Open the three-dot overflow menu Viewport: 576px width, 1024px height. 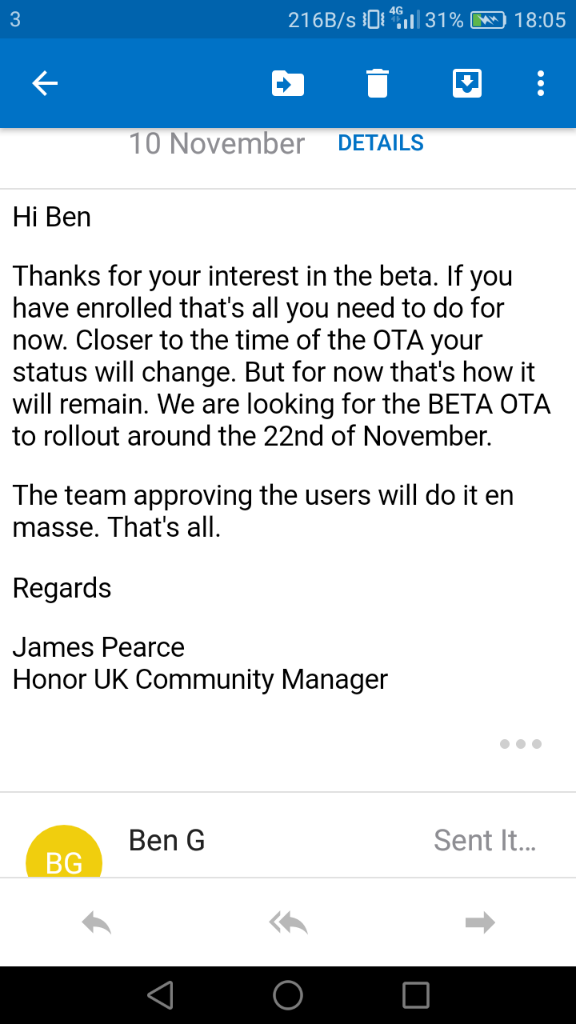click(540, 84)
